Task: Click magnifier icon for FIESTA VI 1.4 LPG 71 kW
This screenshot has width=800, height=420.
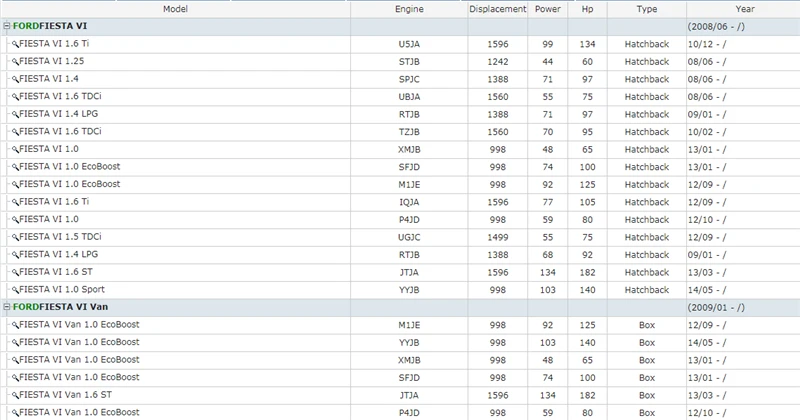Action: [15, 115]
